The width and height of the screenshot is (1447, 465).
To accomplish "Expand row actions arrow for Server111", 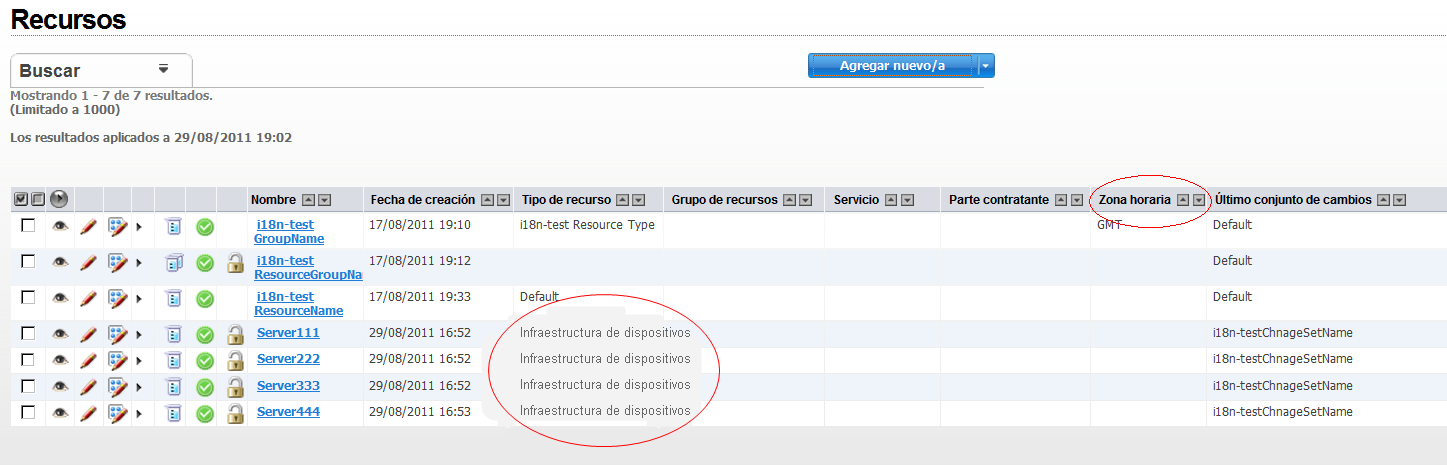I will point(139,334).
